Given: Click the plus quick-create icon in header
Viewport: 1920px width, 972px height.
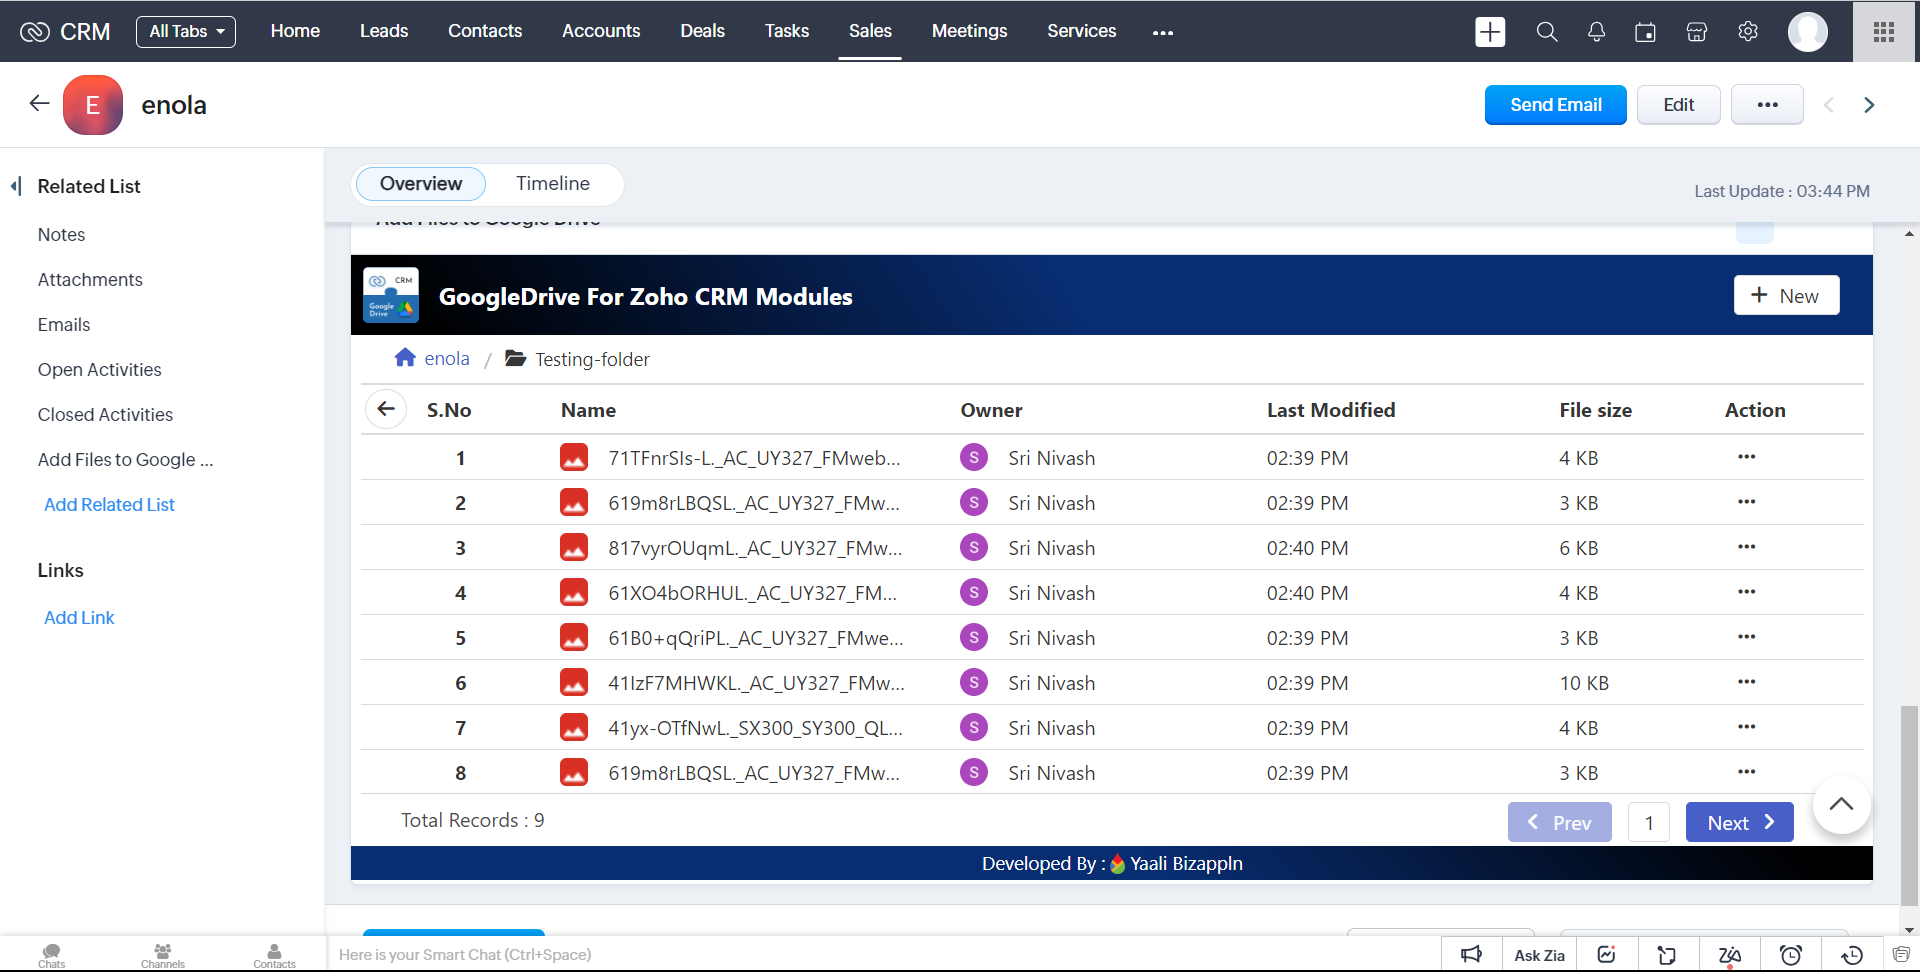Looking at the screenshot, I should 1490,32.
